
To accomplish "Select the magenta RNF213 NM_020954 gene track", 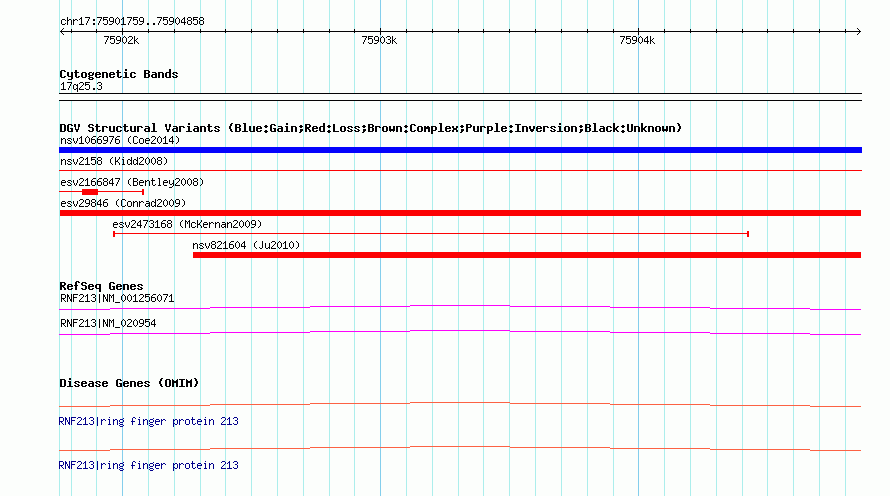I will click(460, 333).
